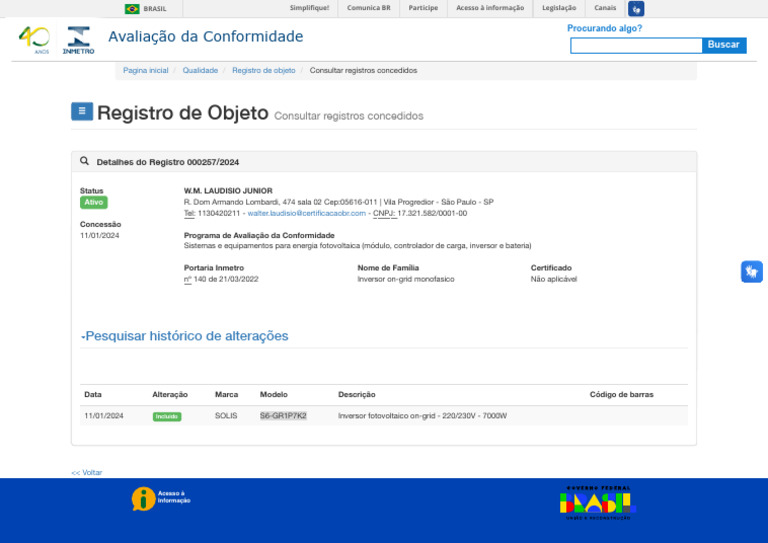Select the model S6-GR1P7K2 cell

click(283, 416)
